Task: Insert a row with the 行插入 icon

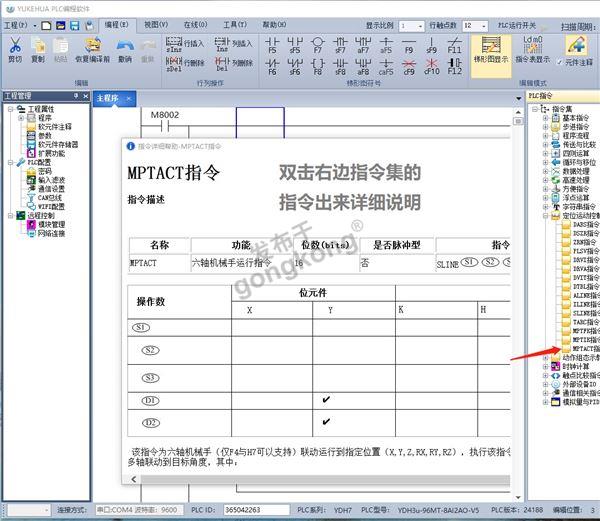Action: coord(185,44)
